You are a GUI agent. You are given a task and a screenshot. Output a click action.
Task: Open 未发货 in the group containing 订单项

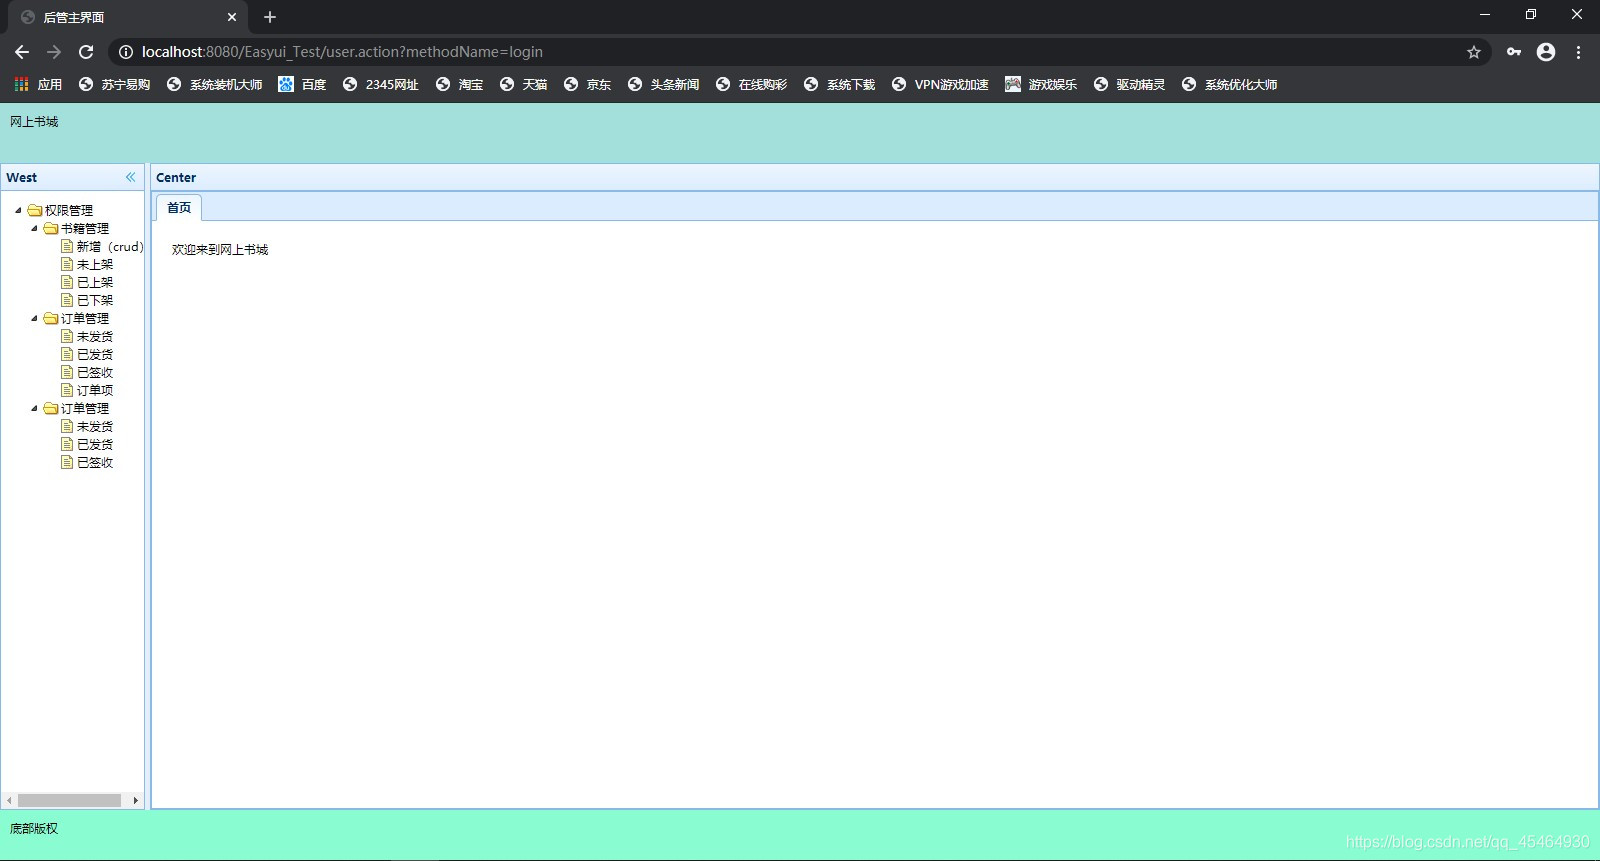95,336
